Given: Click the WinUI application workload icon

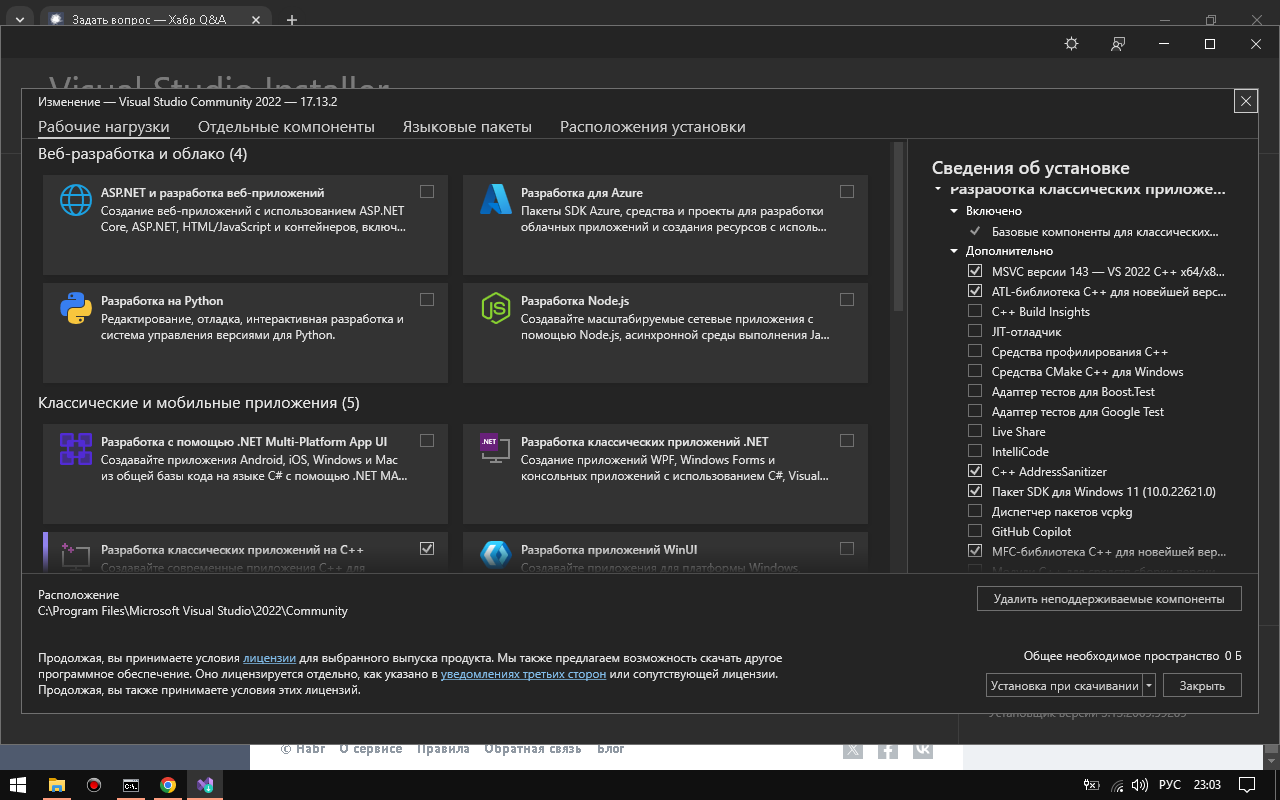Looking at the screenshot, I should point(496,556).
